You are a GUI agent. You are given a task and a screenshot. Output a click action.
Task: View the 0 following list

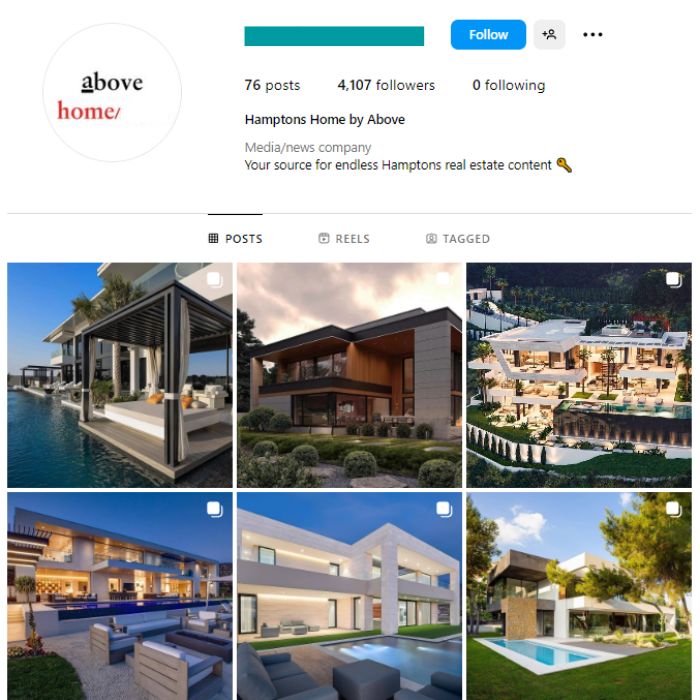508,85
